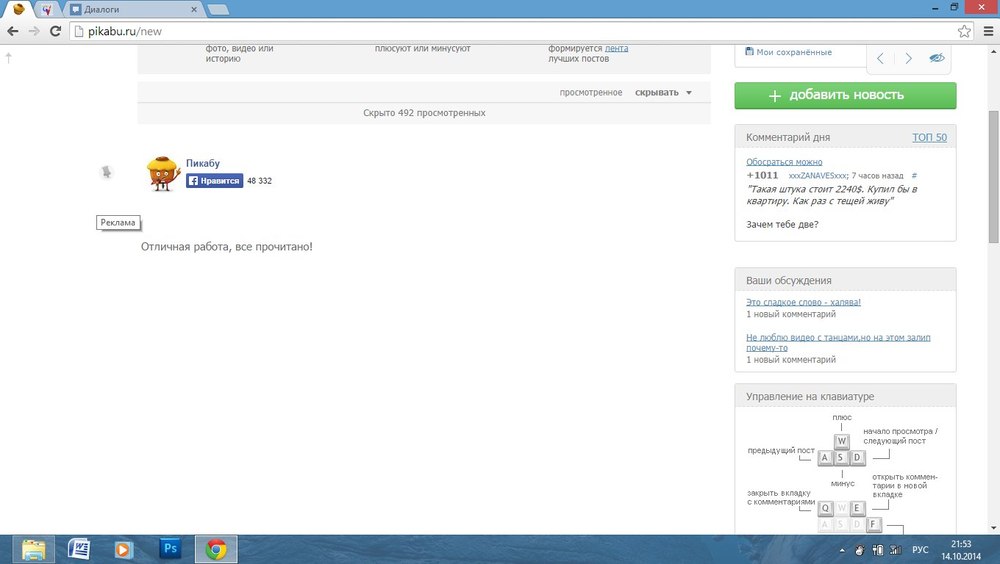Image resolution: width=1000 pixels, height=564 pixels.
Task: Click the browser Back arrow
Action: (12, 31)
